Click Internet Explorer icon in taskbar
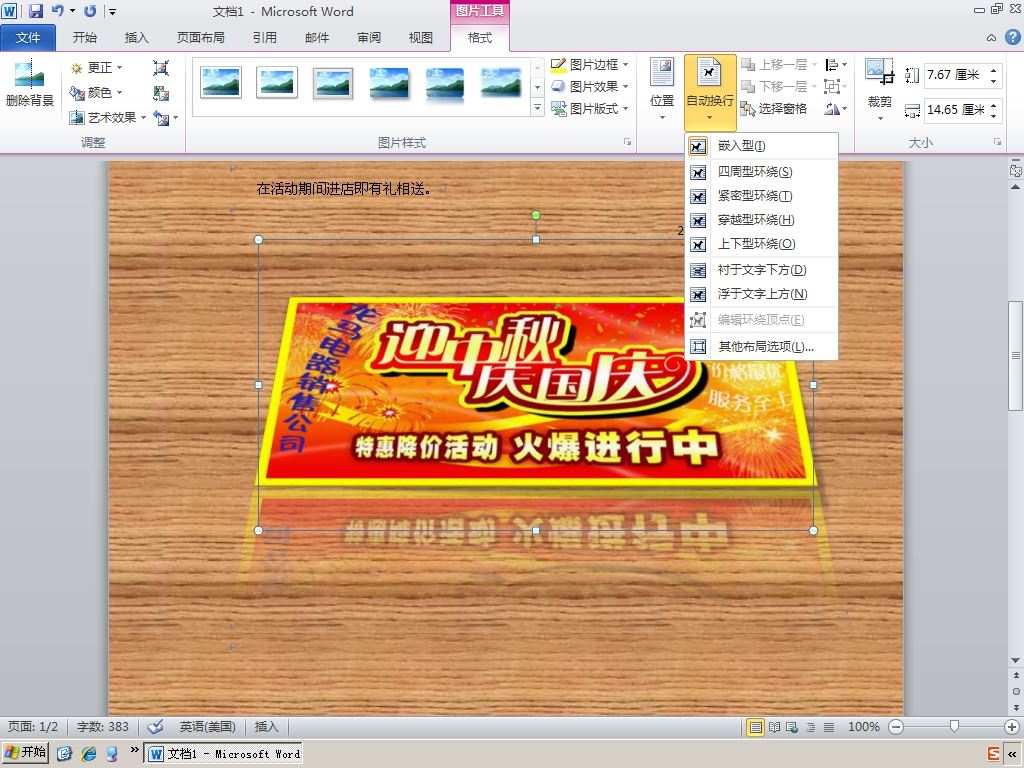 88,754
